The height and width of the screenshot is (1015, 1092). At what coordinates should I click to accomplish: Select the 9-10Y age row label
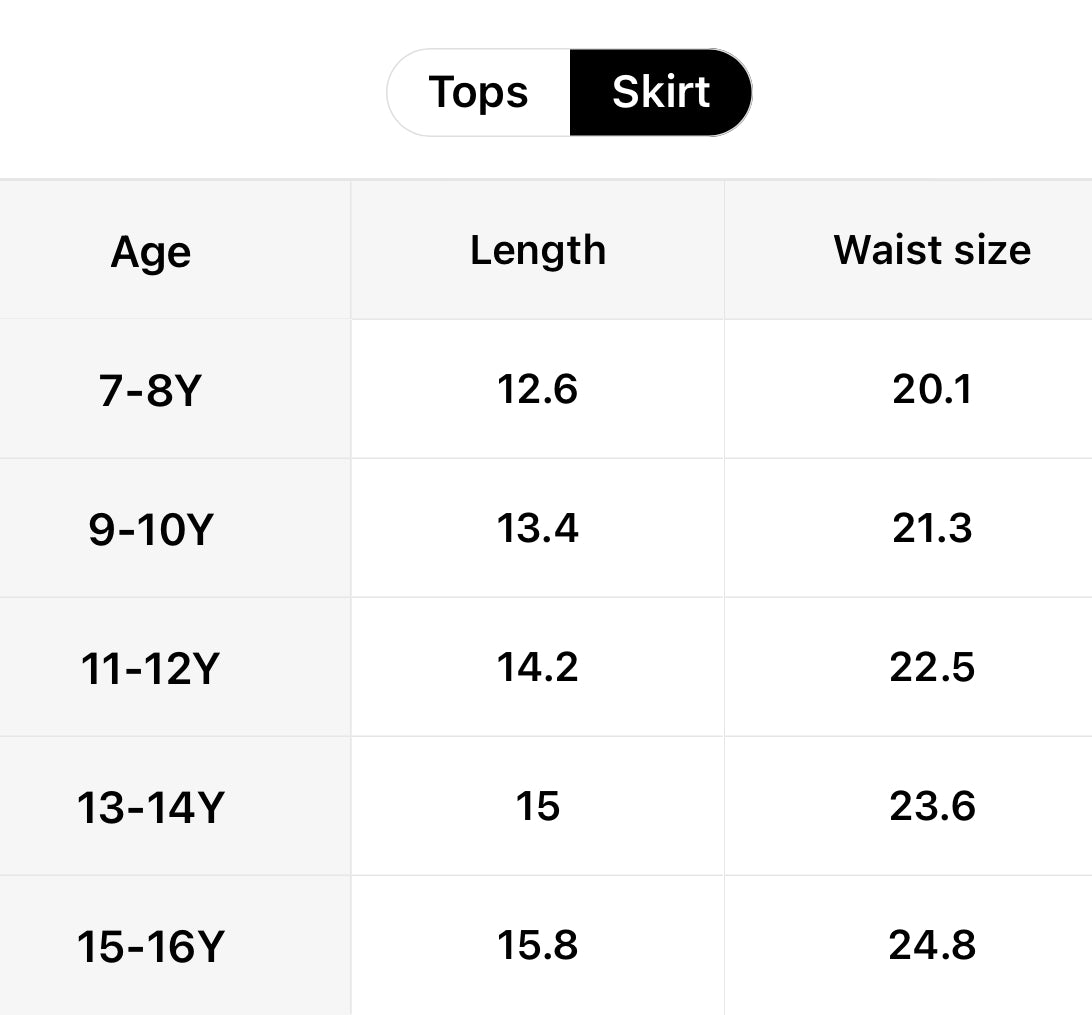pos(151,529)
